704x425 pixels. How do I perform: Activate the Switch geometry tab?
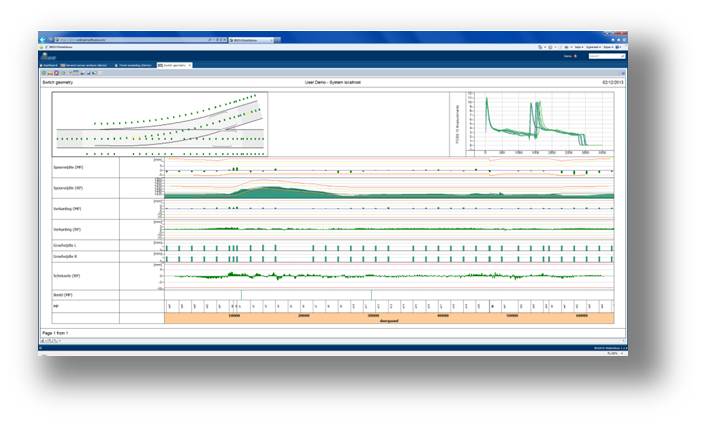172,66
